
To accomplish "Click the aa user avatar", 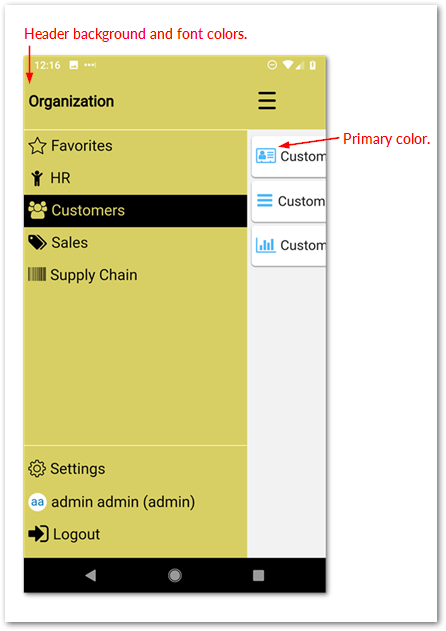I will pyautogui.click(x=37, y=502).
